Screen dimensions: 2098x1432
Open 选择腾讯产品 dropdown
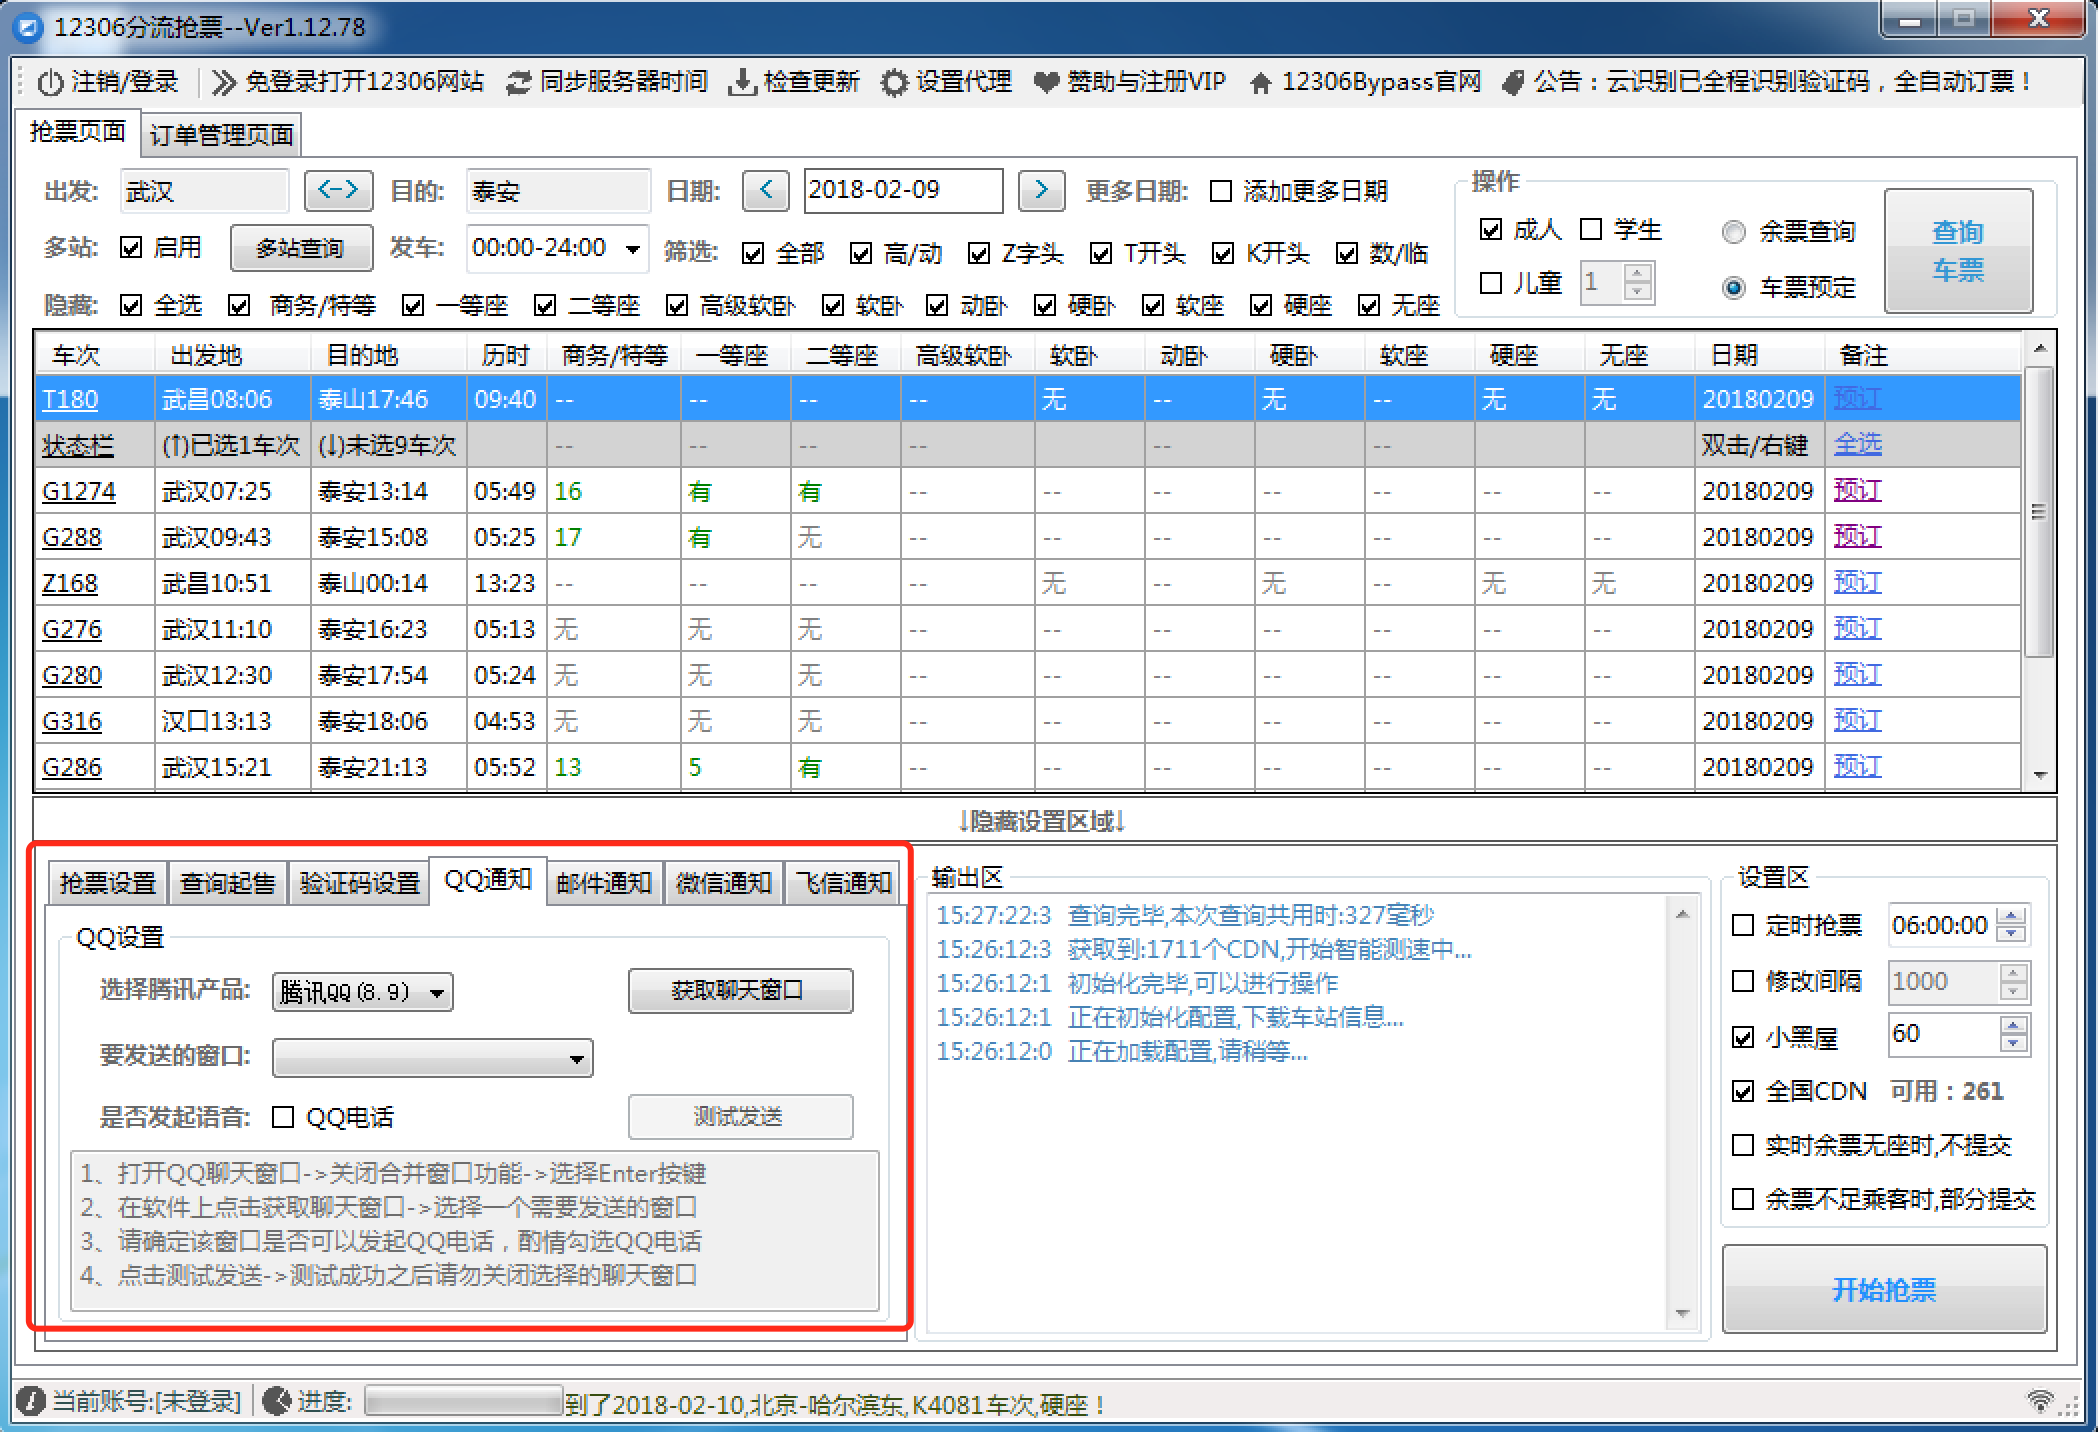click(437, 993)
